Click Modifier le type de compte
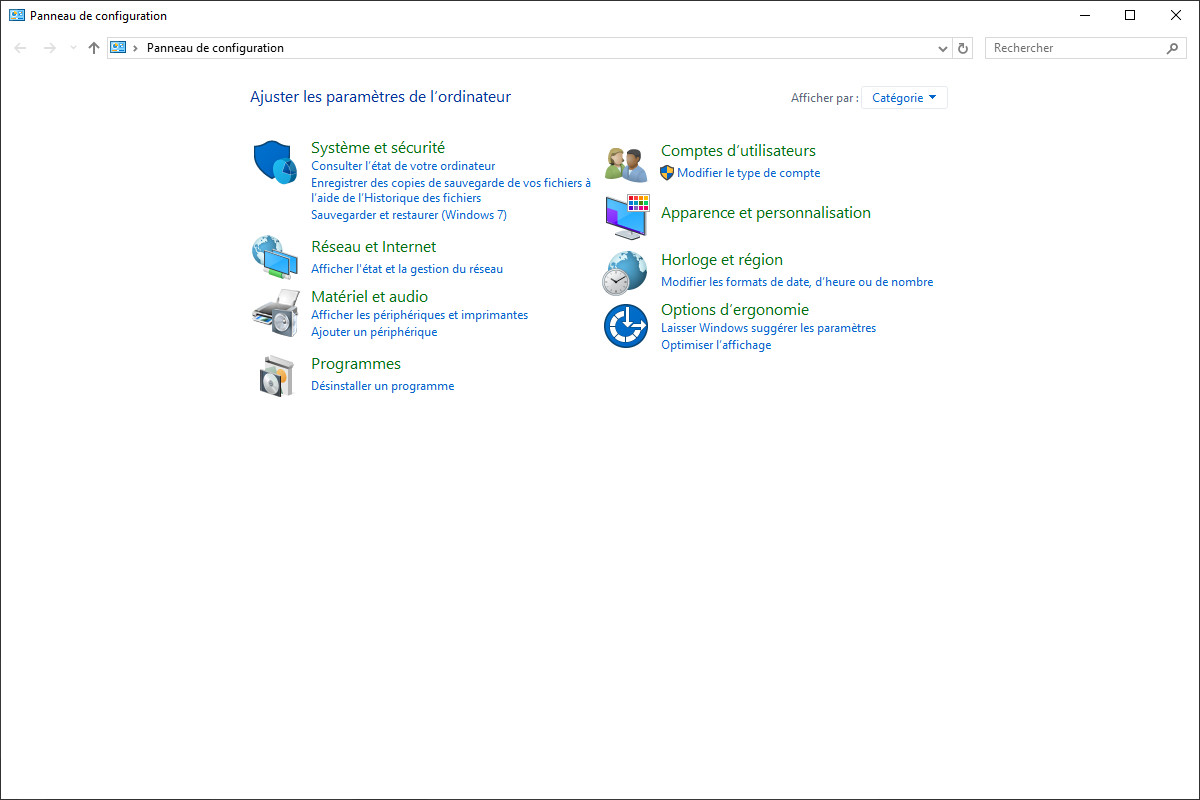This screenshot has height=800, width=1200. click(749, 173)
